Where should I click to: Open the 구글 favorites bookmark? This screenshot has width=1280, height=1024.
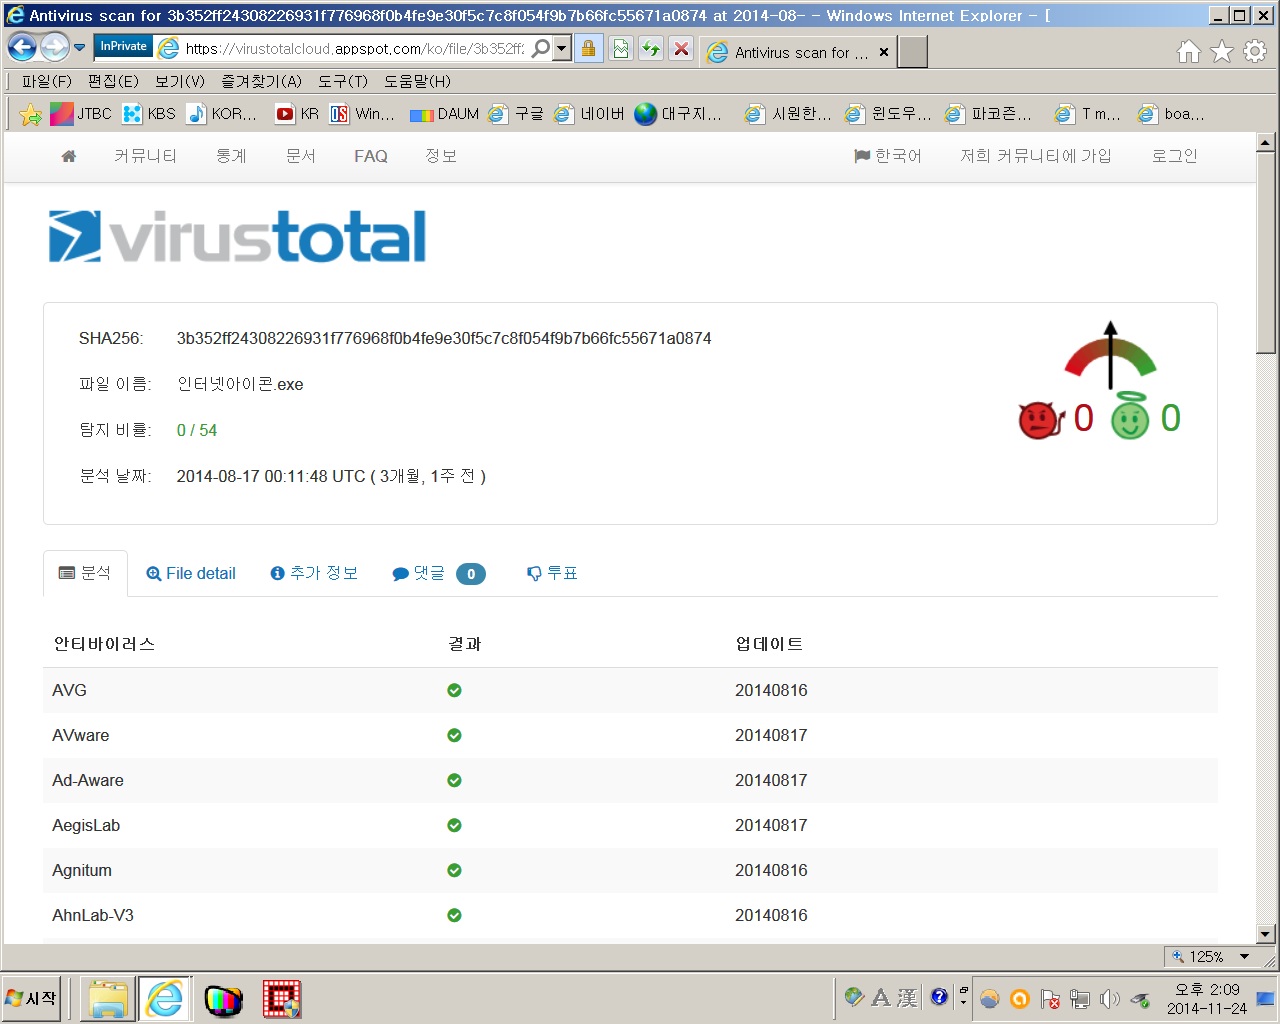516,114
